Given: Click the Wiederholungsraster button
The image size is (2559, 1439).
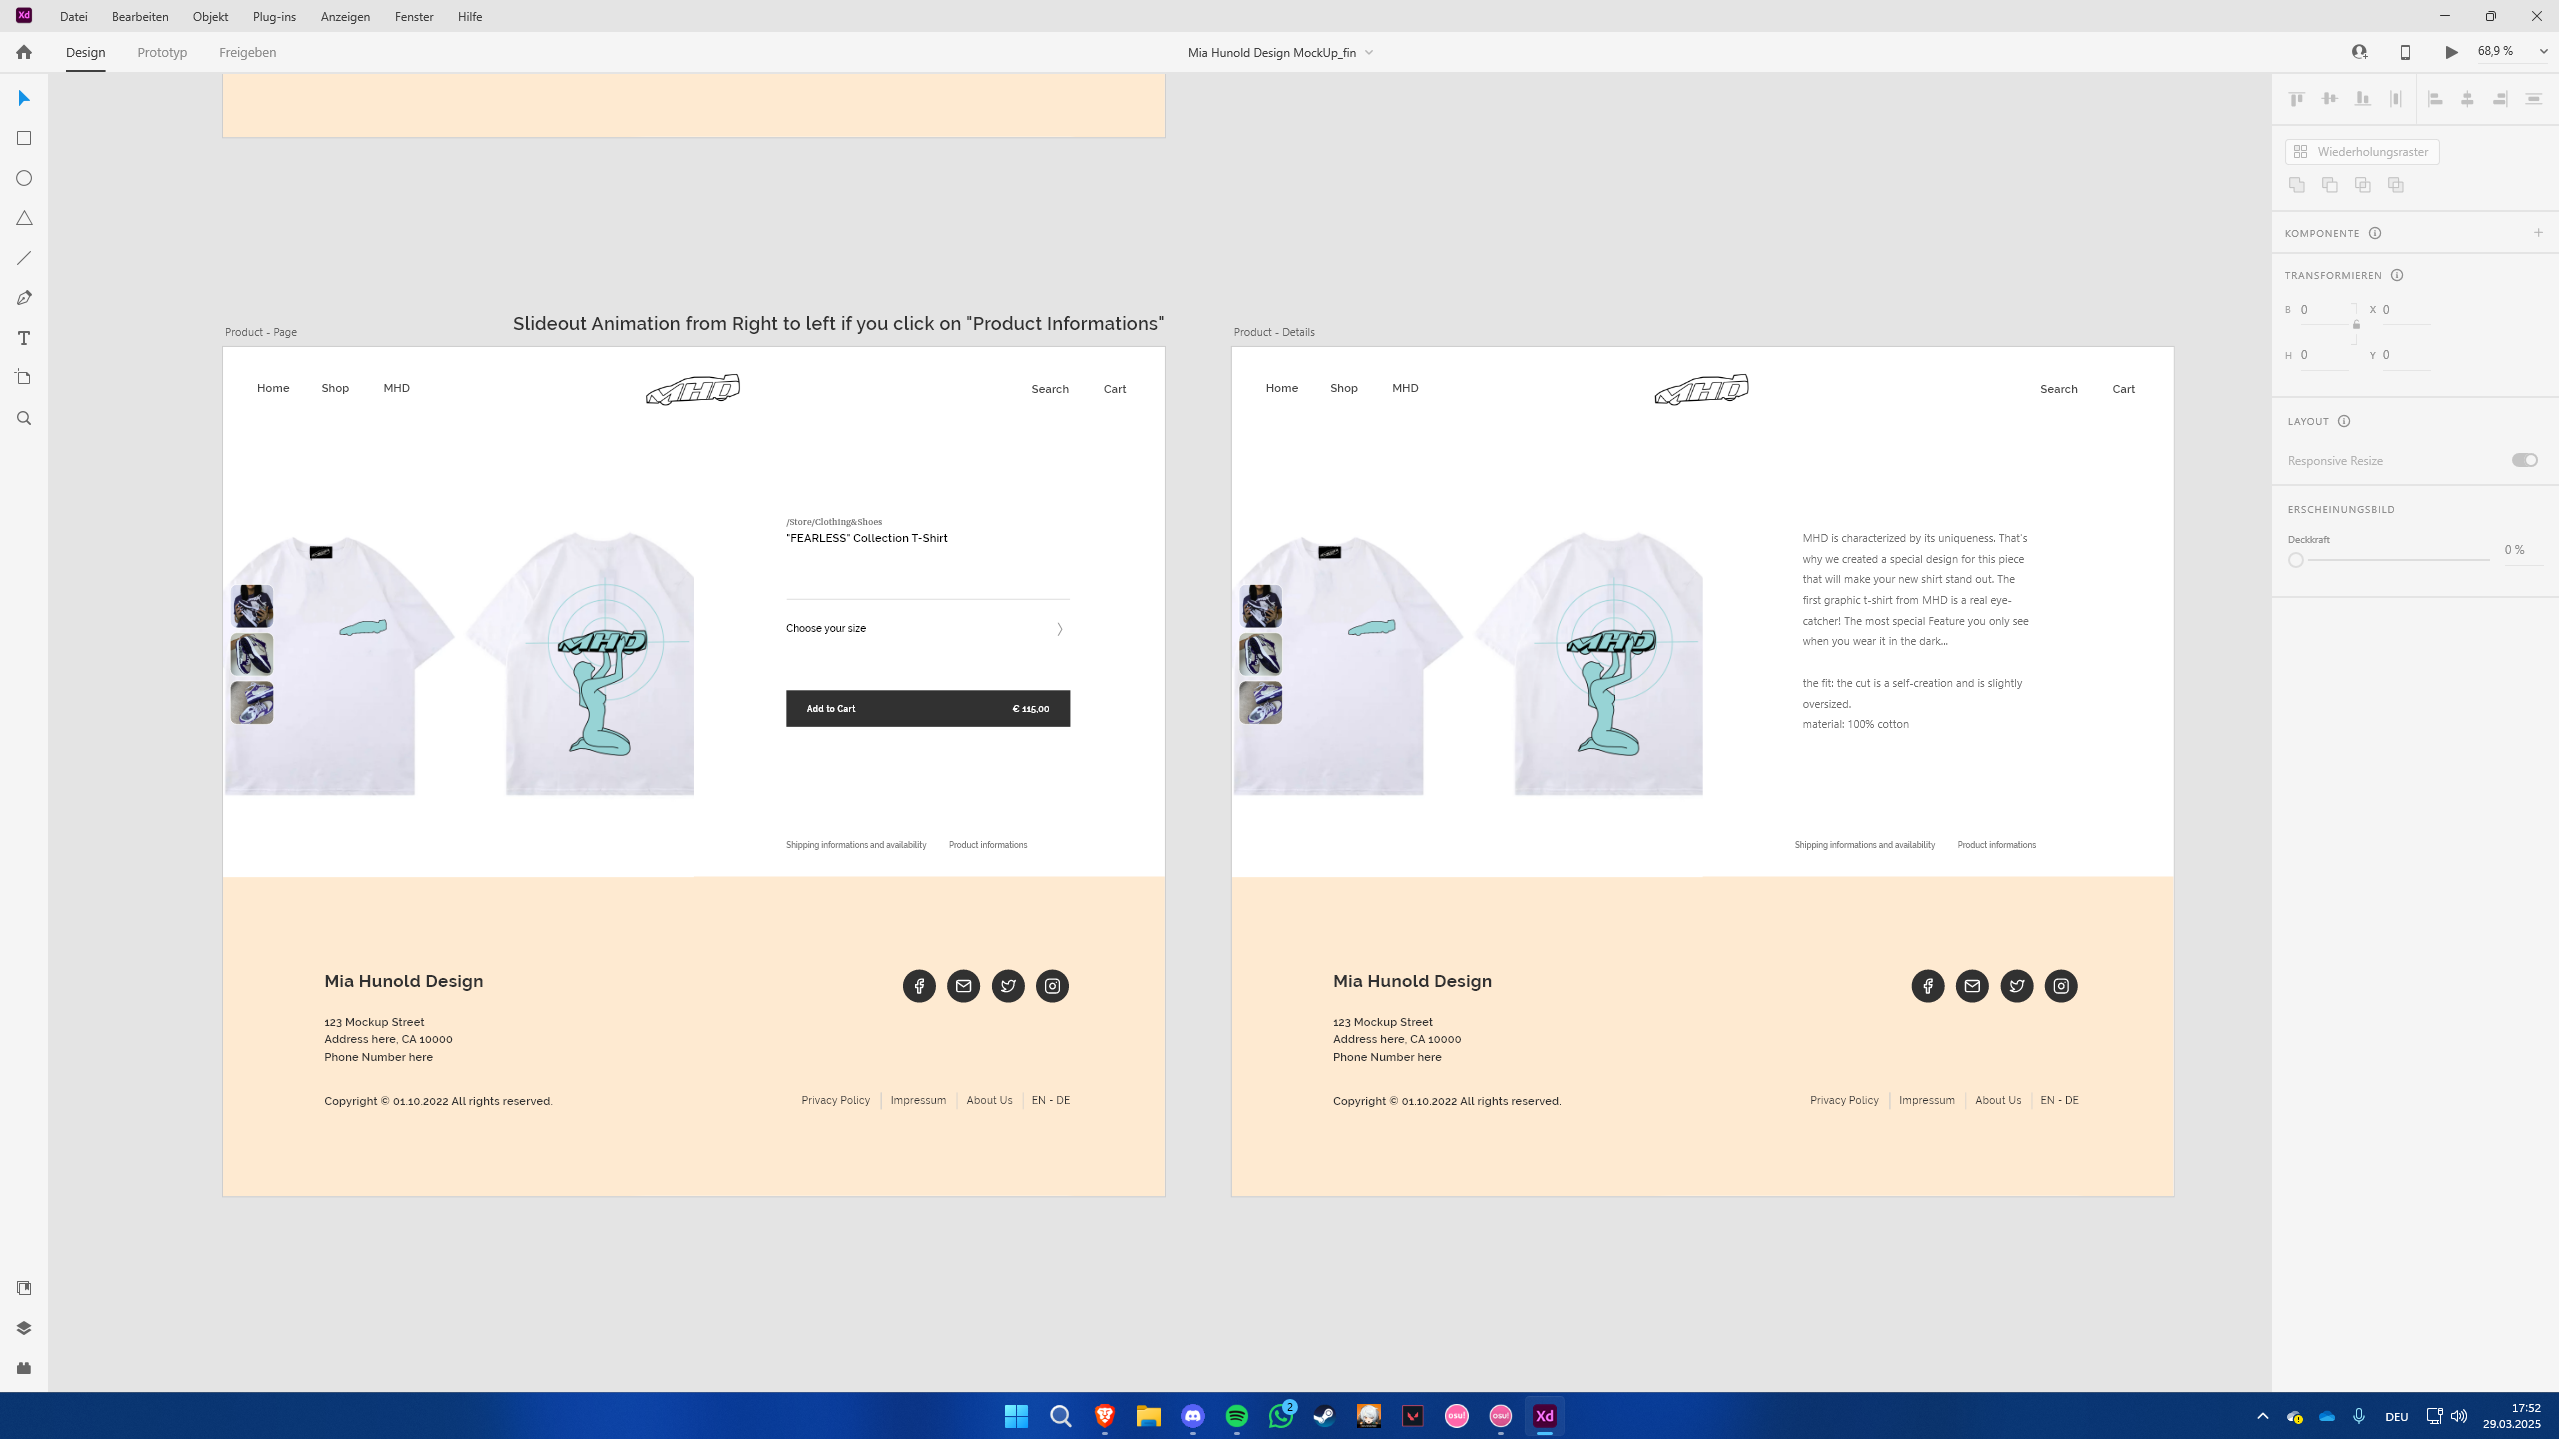Looking at the screenshot, I should click(x=2361, y=152).
